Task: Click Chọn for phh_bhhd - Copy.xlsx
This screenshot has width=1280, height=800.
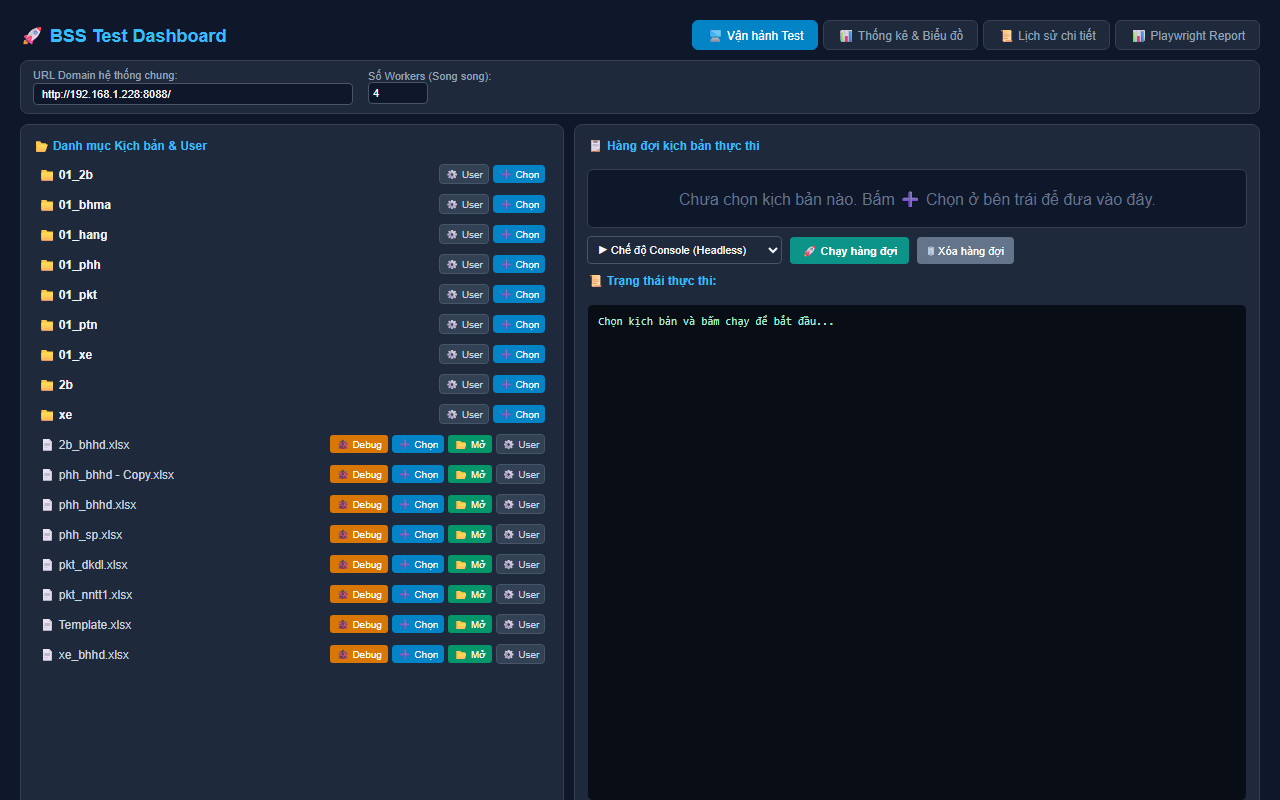Action: click(x=418, y=474)
